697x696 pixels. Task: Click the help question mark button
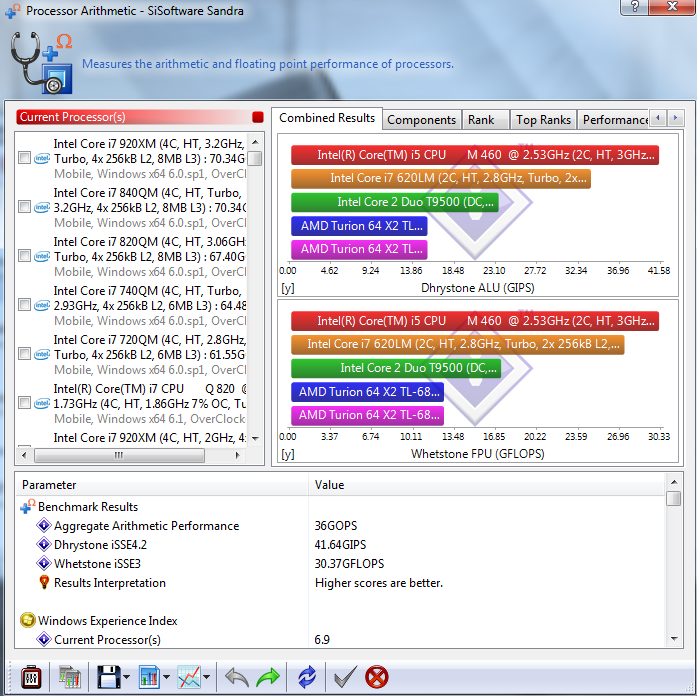[x=635, y=6]
